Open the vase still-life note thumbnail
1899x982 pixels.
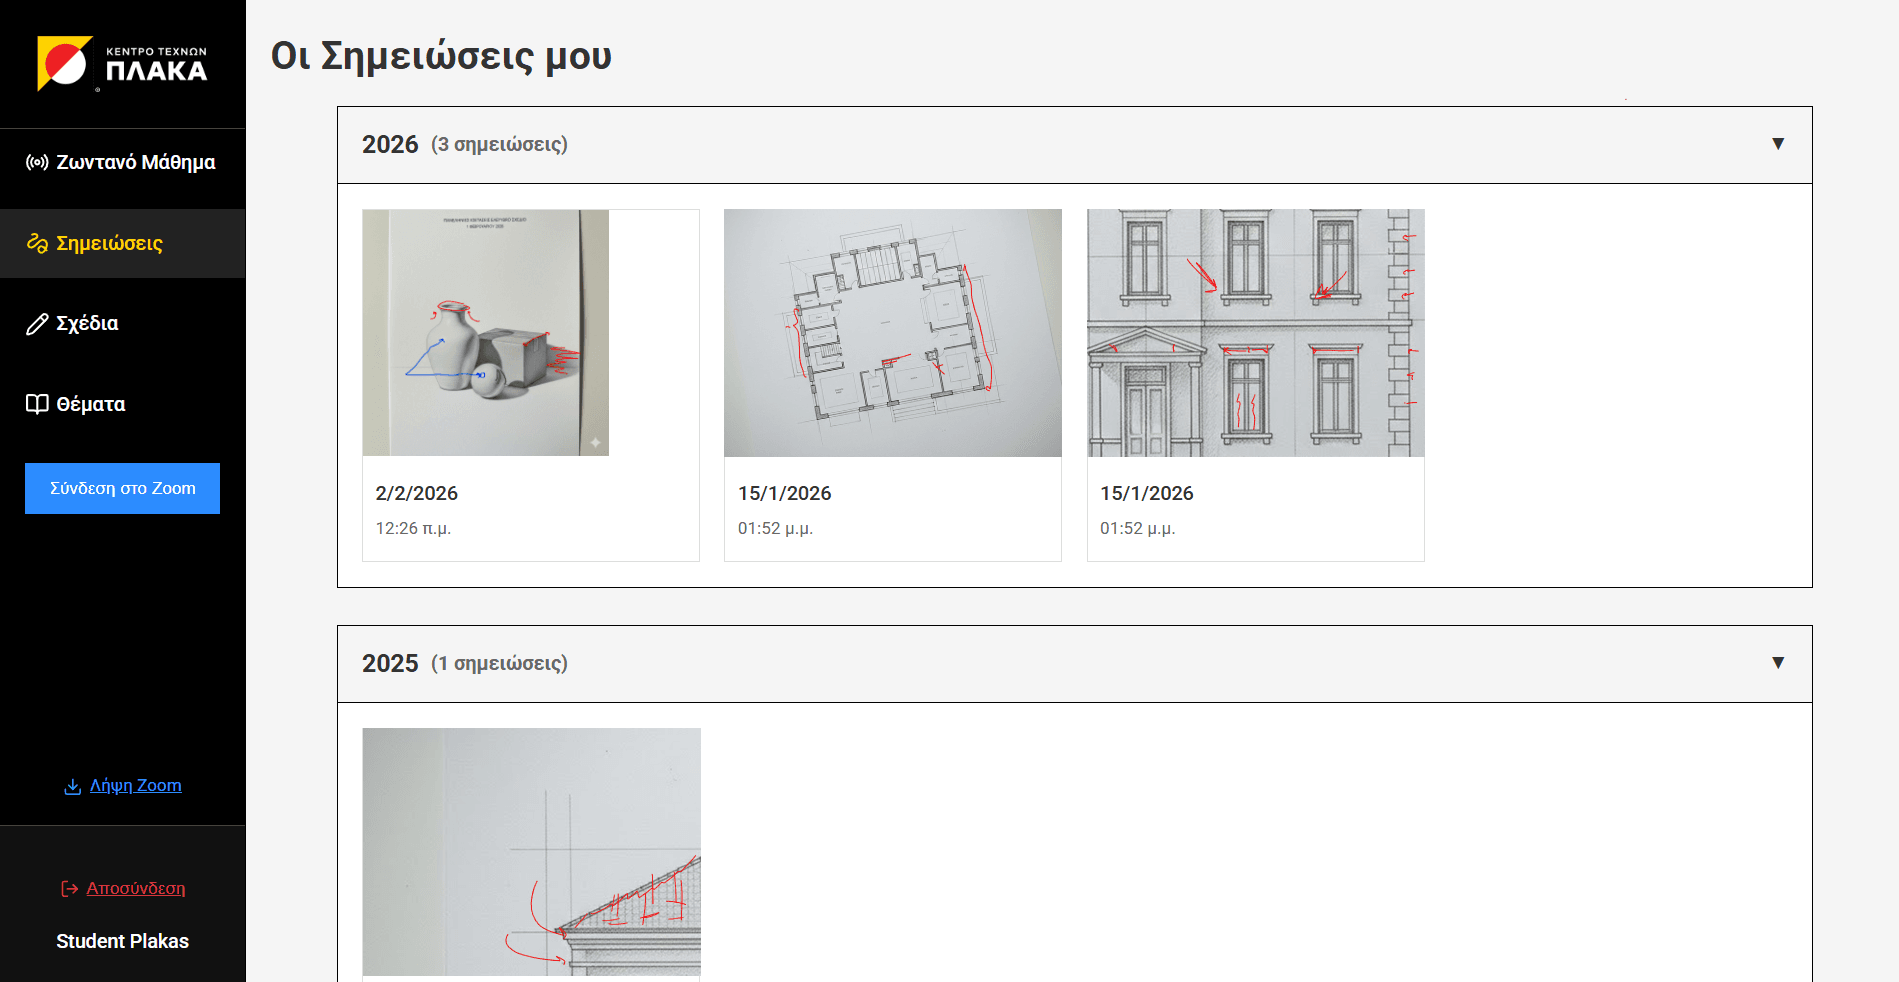486,333
